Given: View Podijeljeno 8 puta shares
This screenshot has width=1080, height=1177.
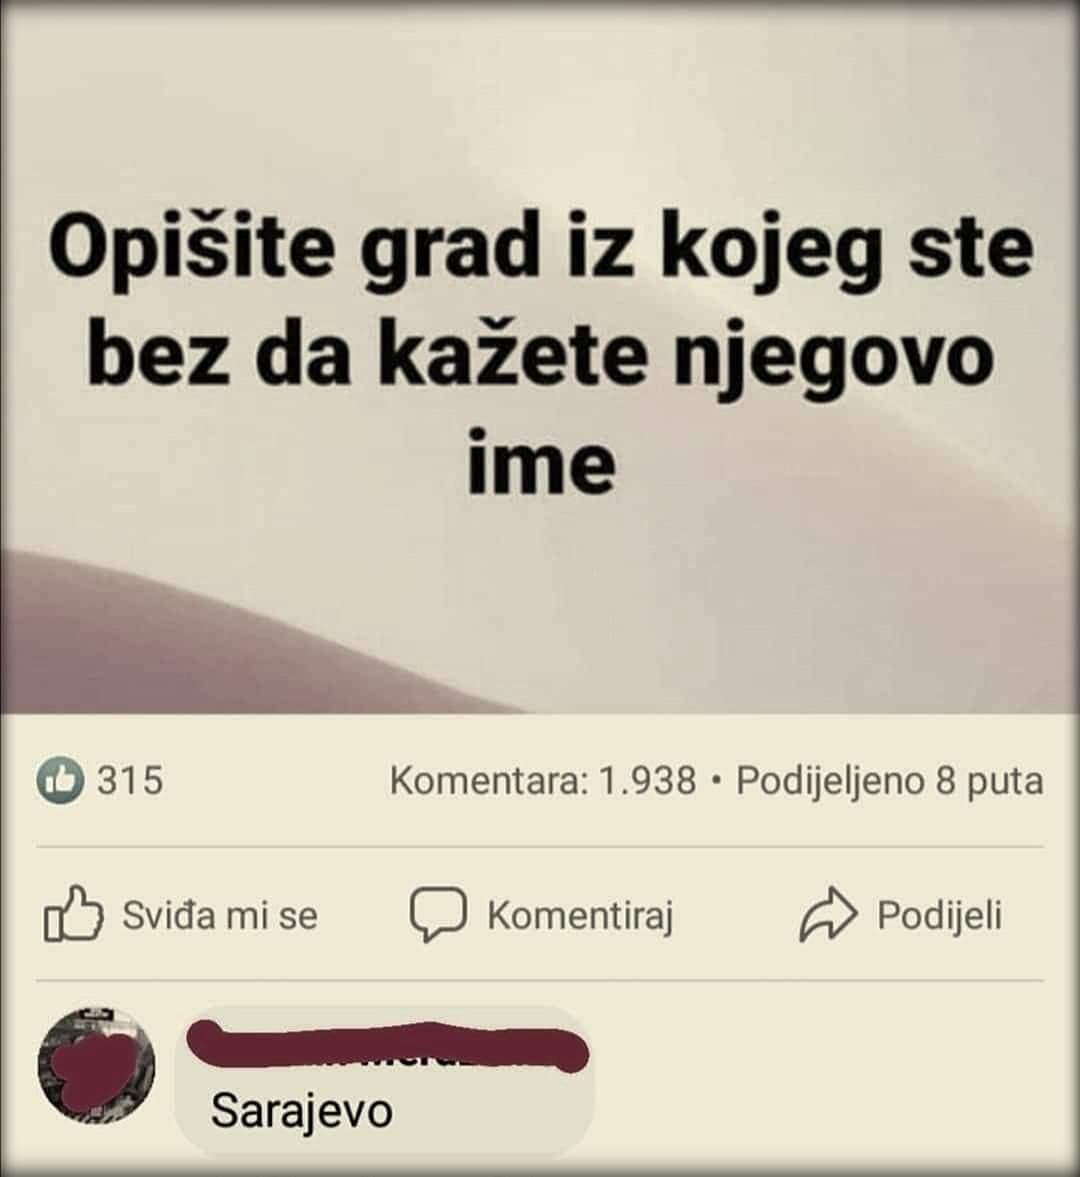Looking at the screenshot, I should pos(889,781).
